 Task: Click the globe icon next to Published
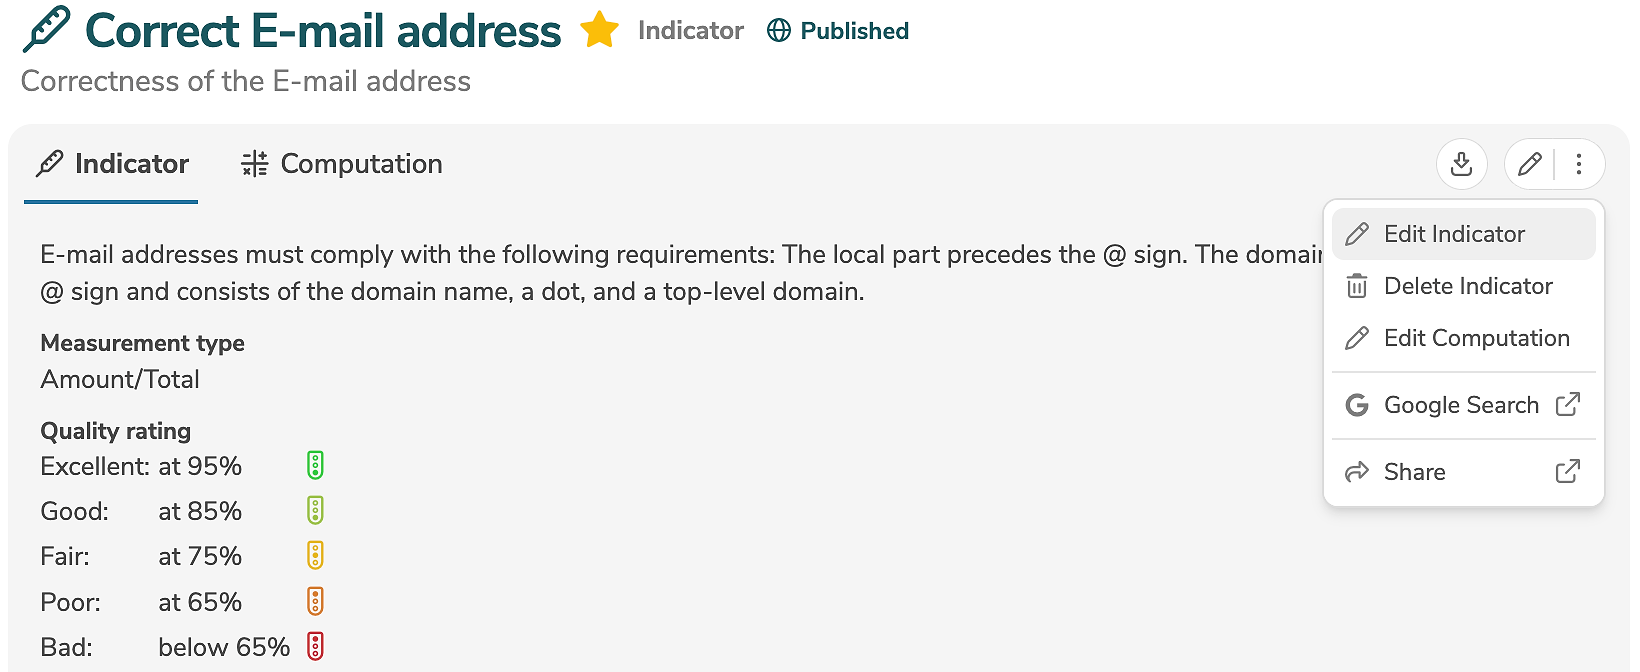point(778,31)
